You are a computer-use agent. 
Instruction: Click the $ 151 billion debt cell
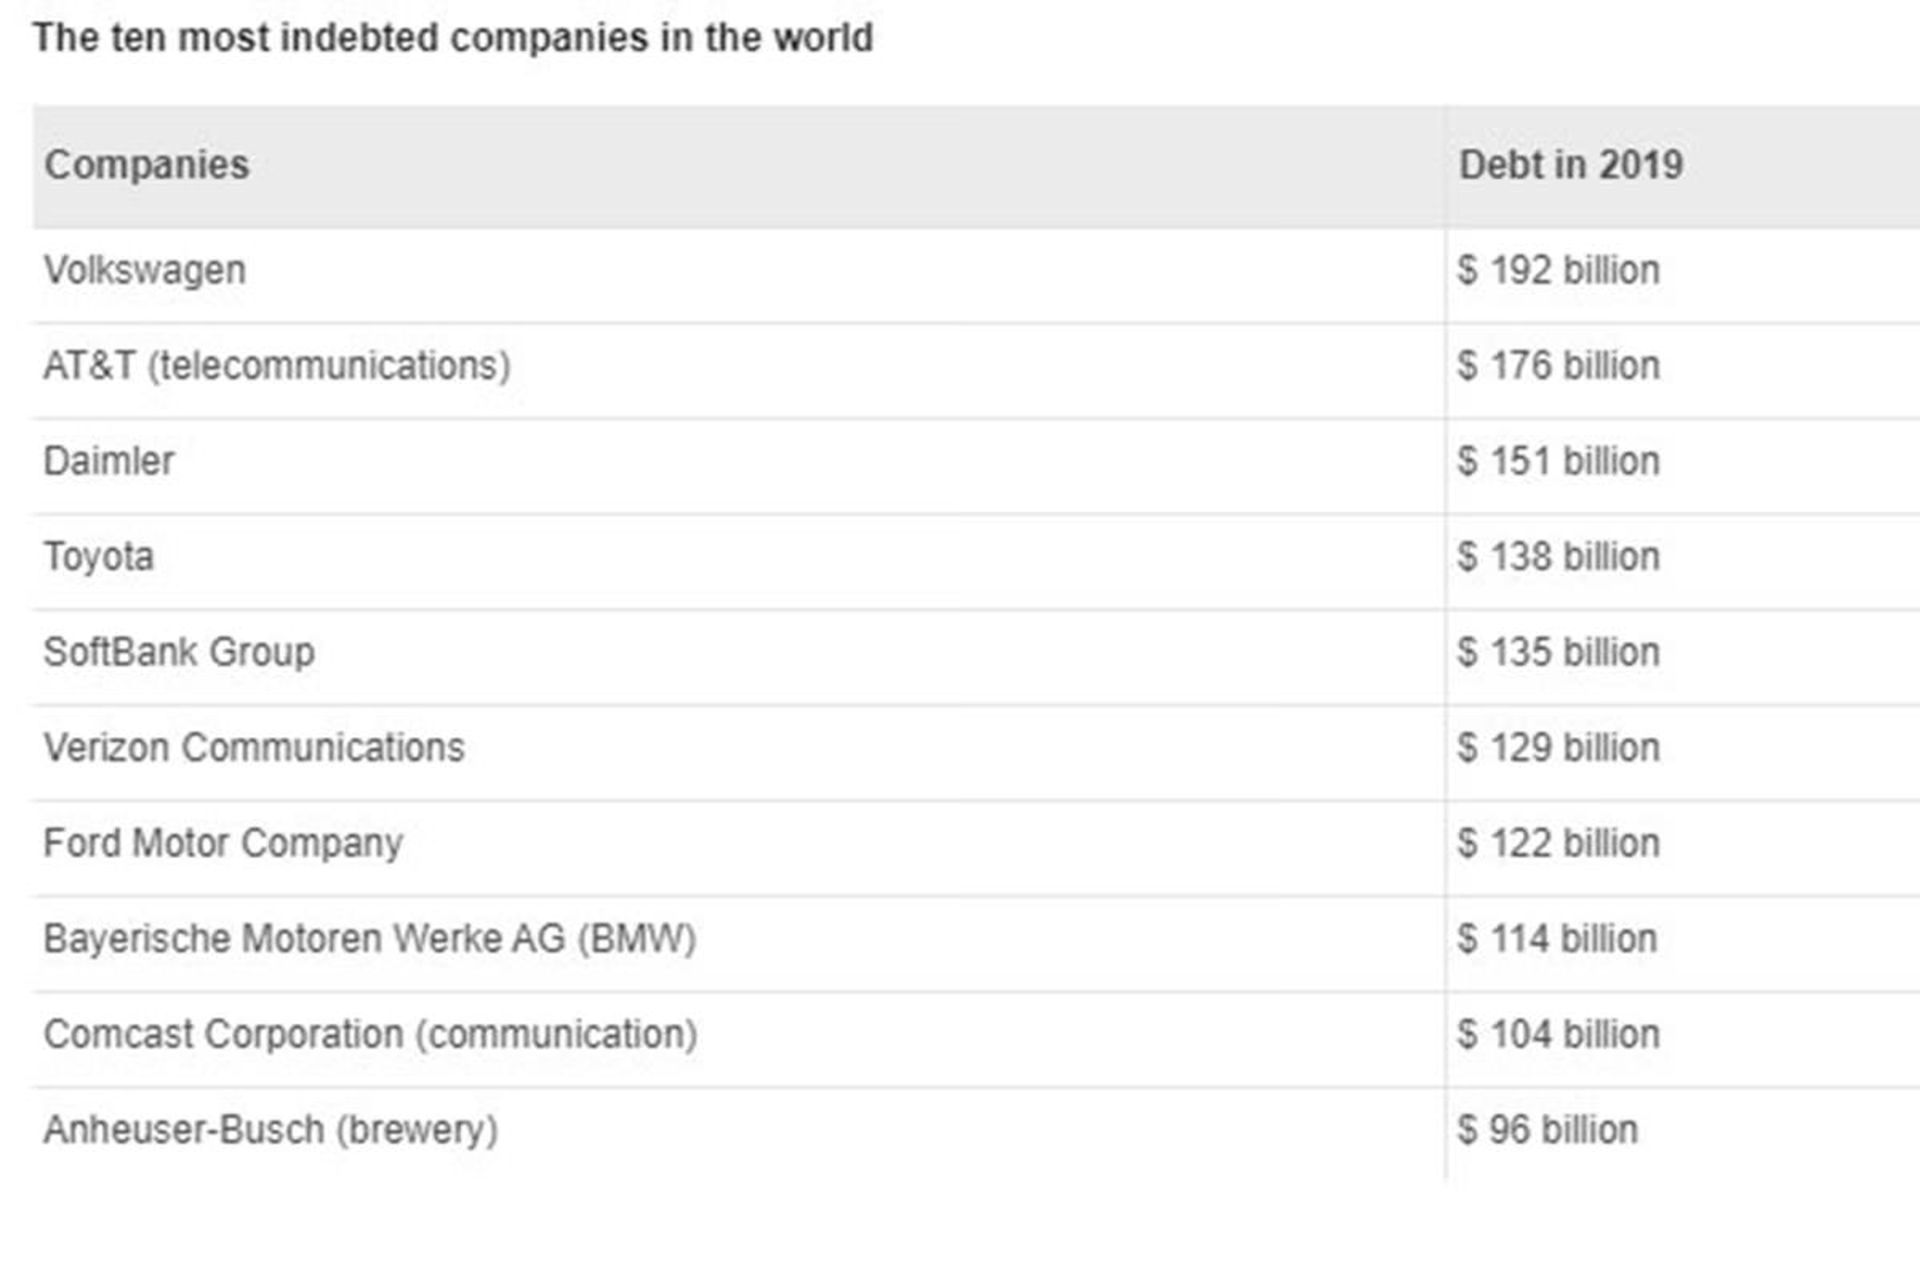click(1558, 461)
